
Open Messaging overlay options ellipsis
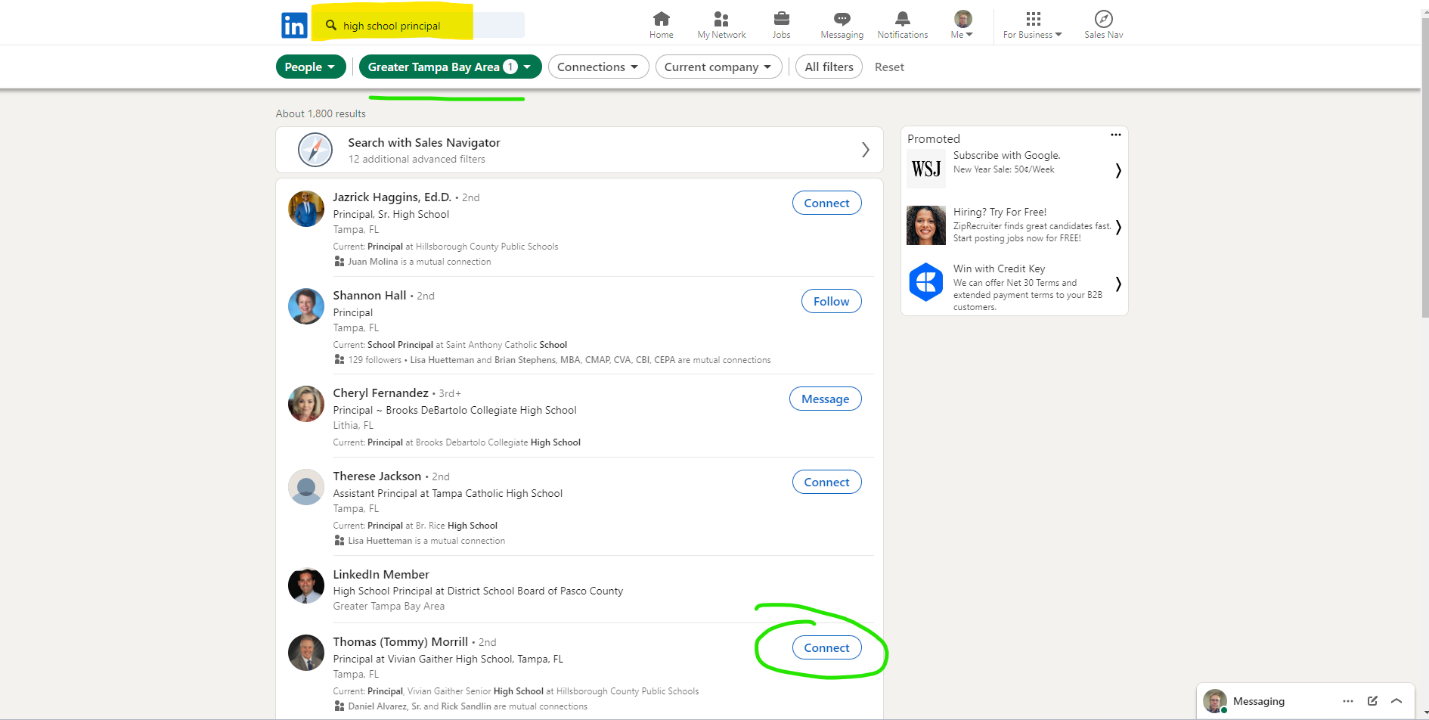(1348, 701)
